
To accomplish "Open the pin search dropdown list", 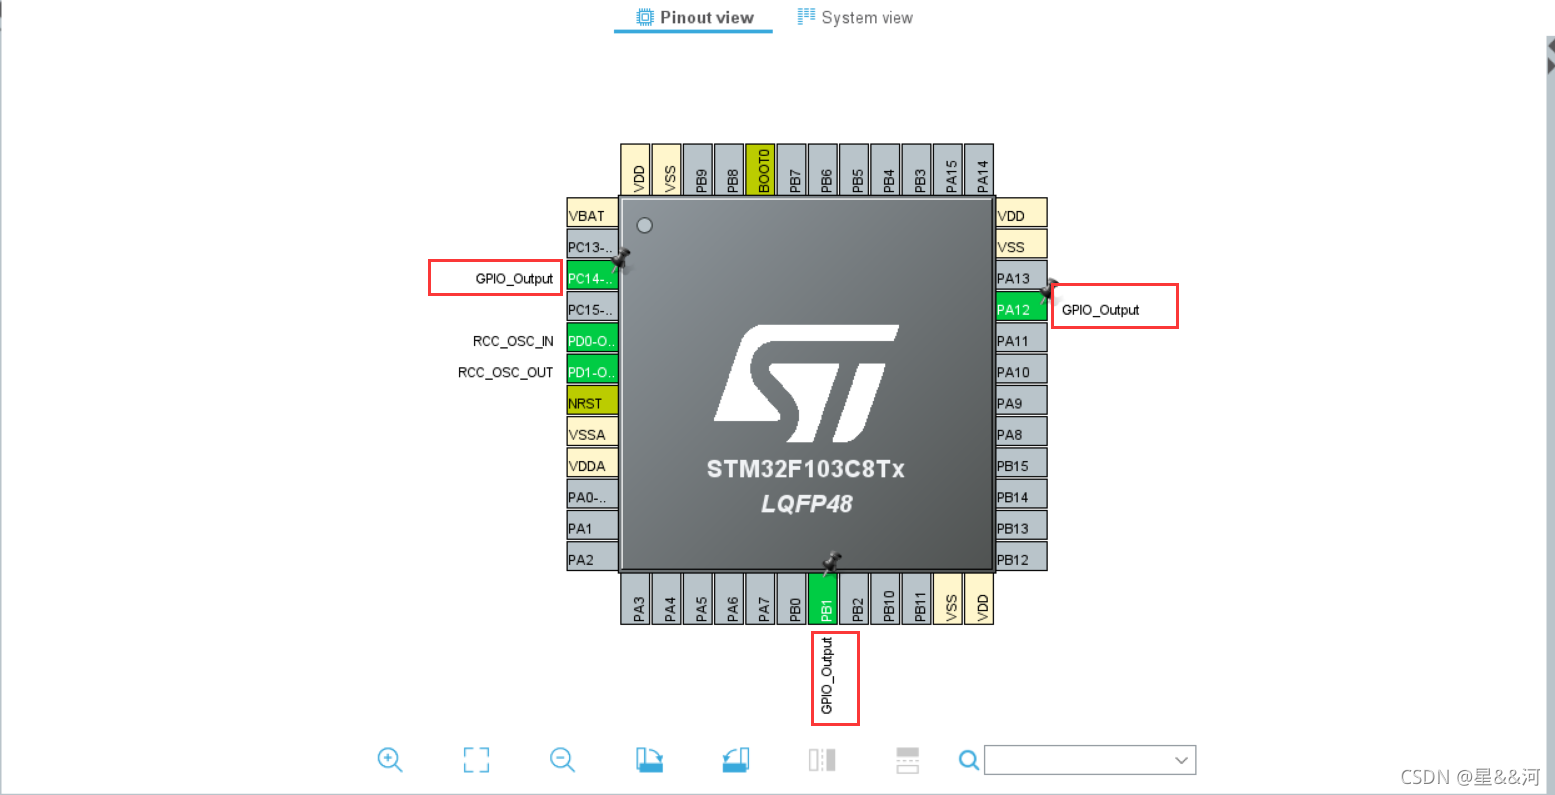I will (1182, 760).
